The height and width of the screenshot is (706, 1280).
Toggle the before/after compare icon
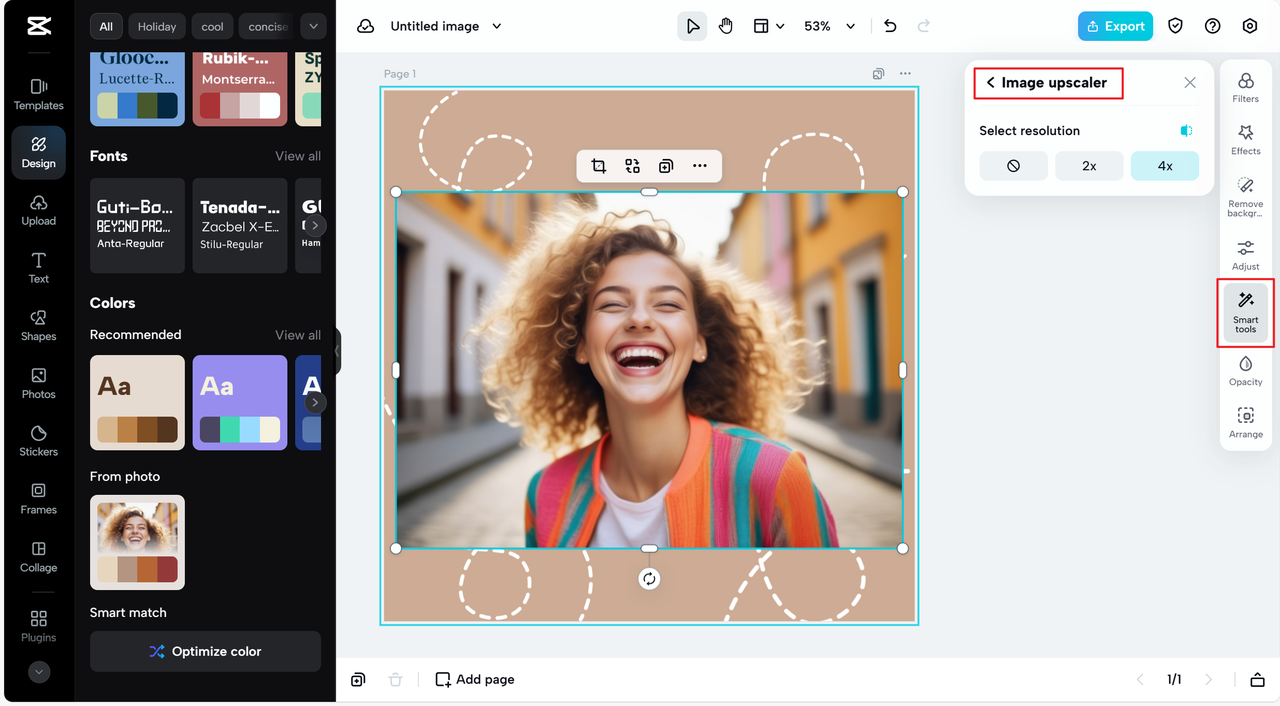1186,131
